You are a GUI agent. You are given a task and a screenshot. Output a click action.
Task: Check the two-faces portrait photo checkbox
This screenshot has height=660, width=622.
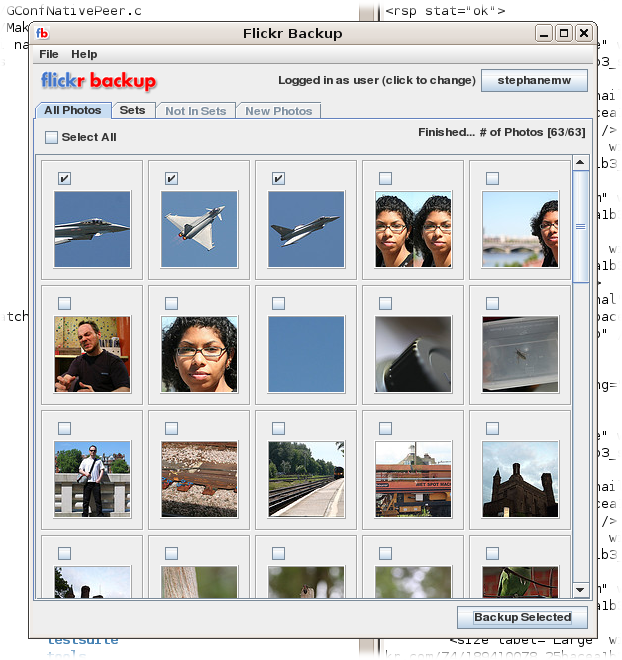point(385,178)
